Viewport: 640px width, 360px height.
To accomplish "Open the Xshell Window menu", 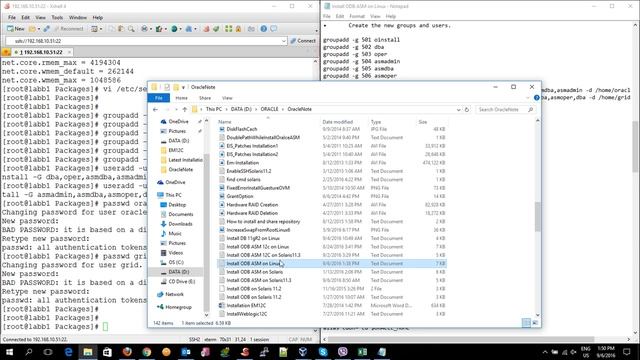I will tap(78, 18).
